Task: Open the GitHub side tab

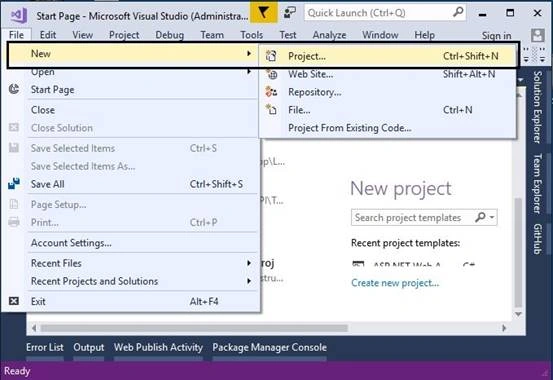Action: 537,239
